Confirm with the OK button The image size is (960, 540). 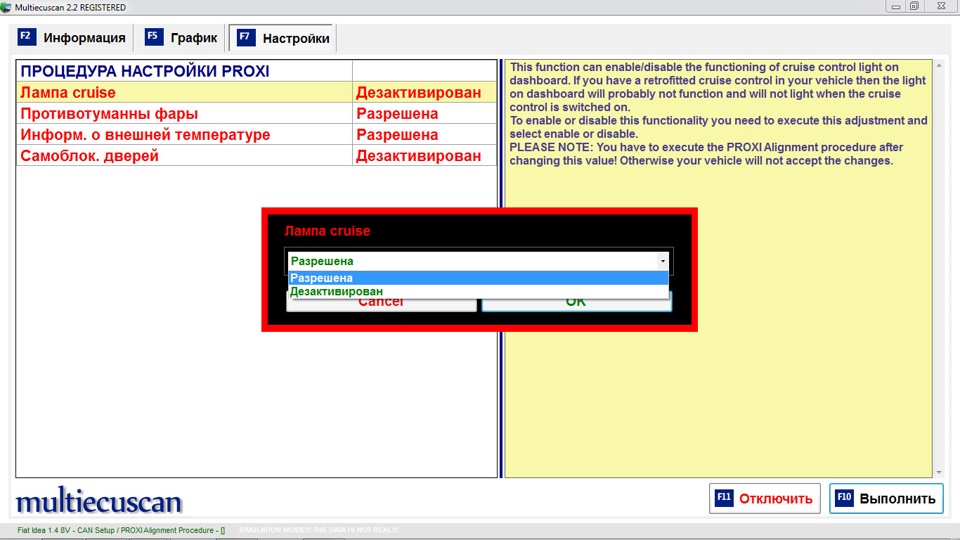(x=576, y=304)
